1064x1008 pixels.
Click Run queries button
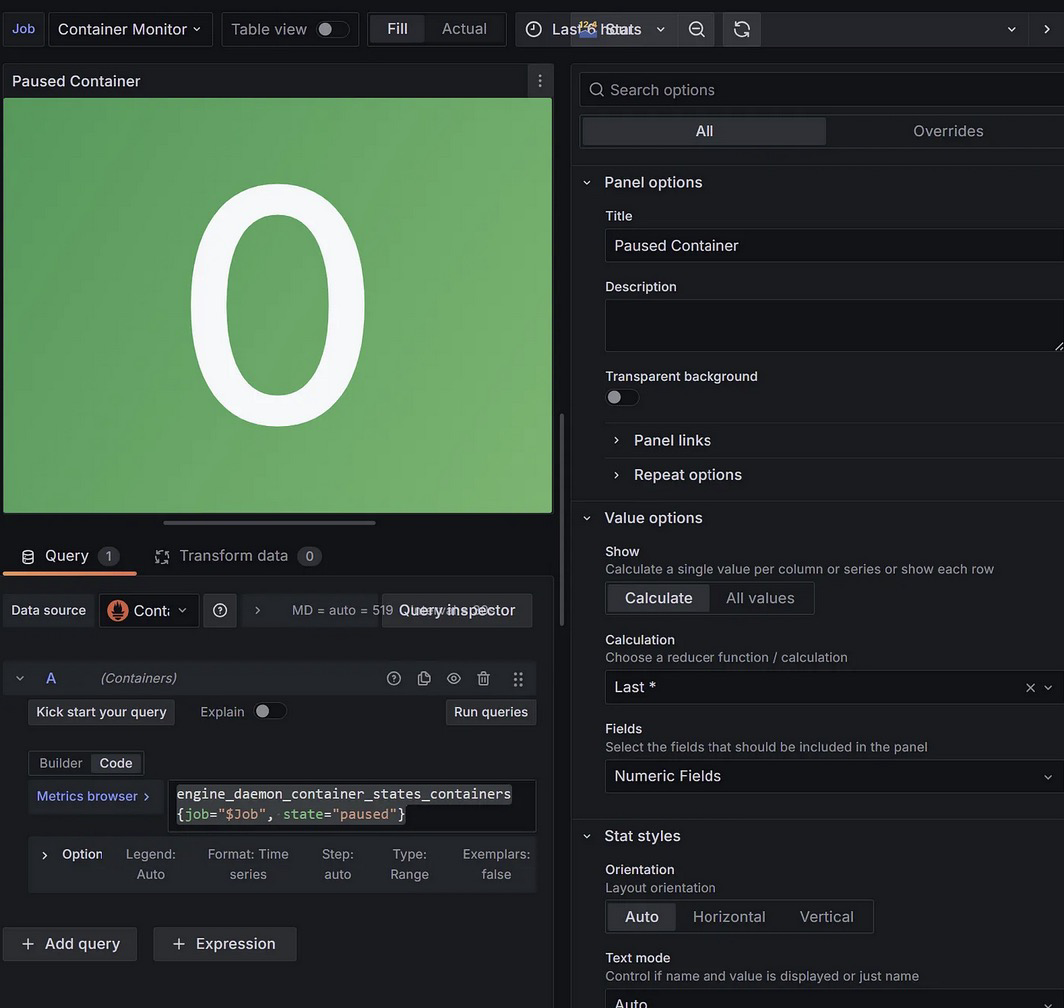click(x=491, y=712)
